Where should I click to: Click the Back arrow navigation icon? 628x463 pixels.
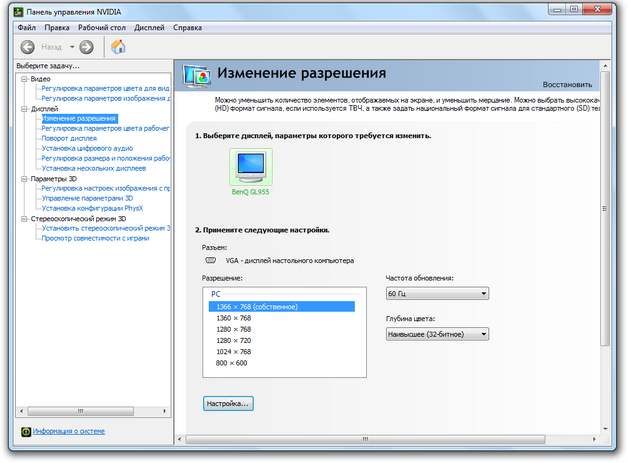click(27, 47)
